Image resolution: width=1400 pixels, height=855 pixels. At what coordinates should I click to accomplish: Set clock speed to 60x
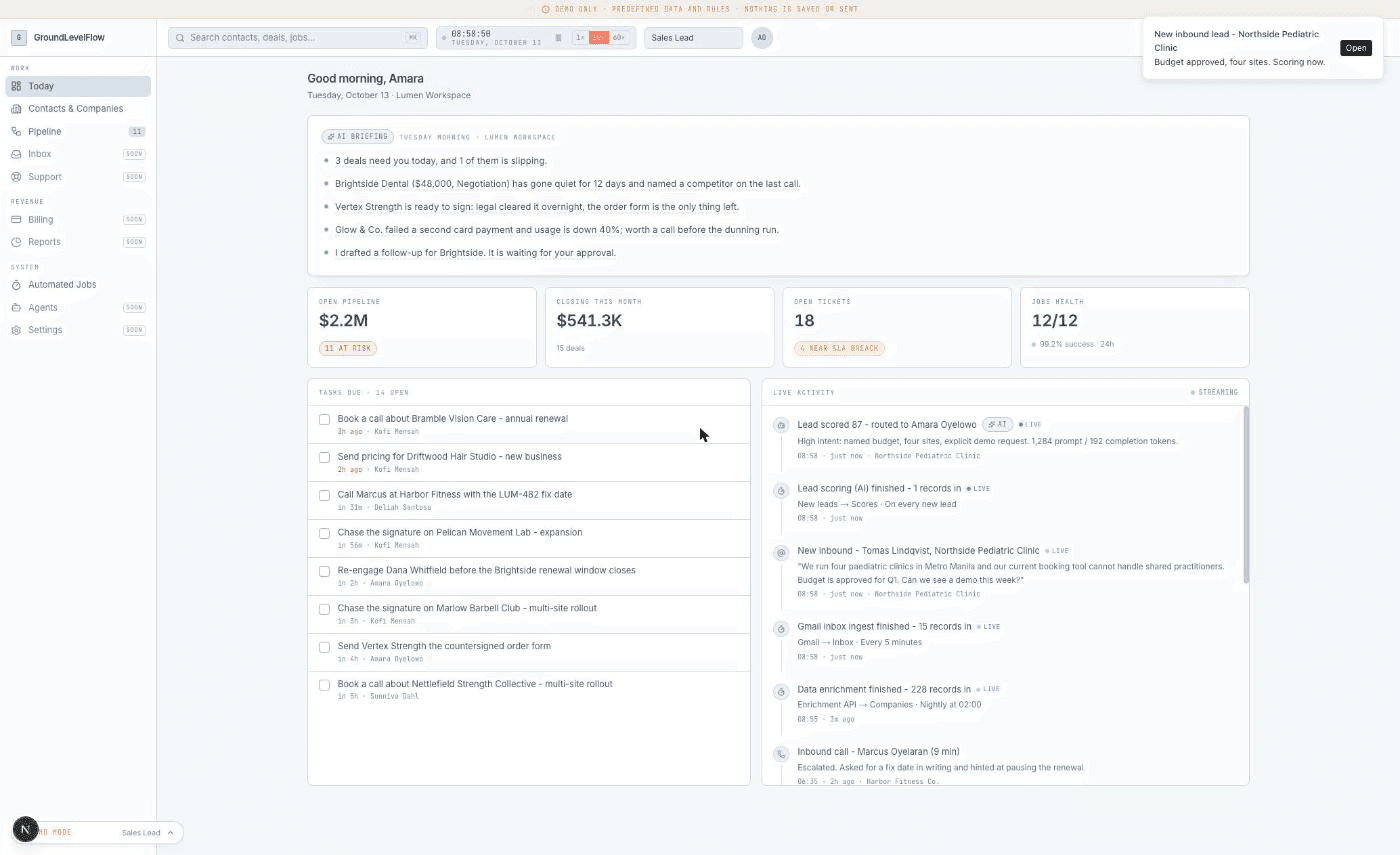pos(619,38)
